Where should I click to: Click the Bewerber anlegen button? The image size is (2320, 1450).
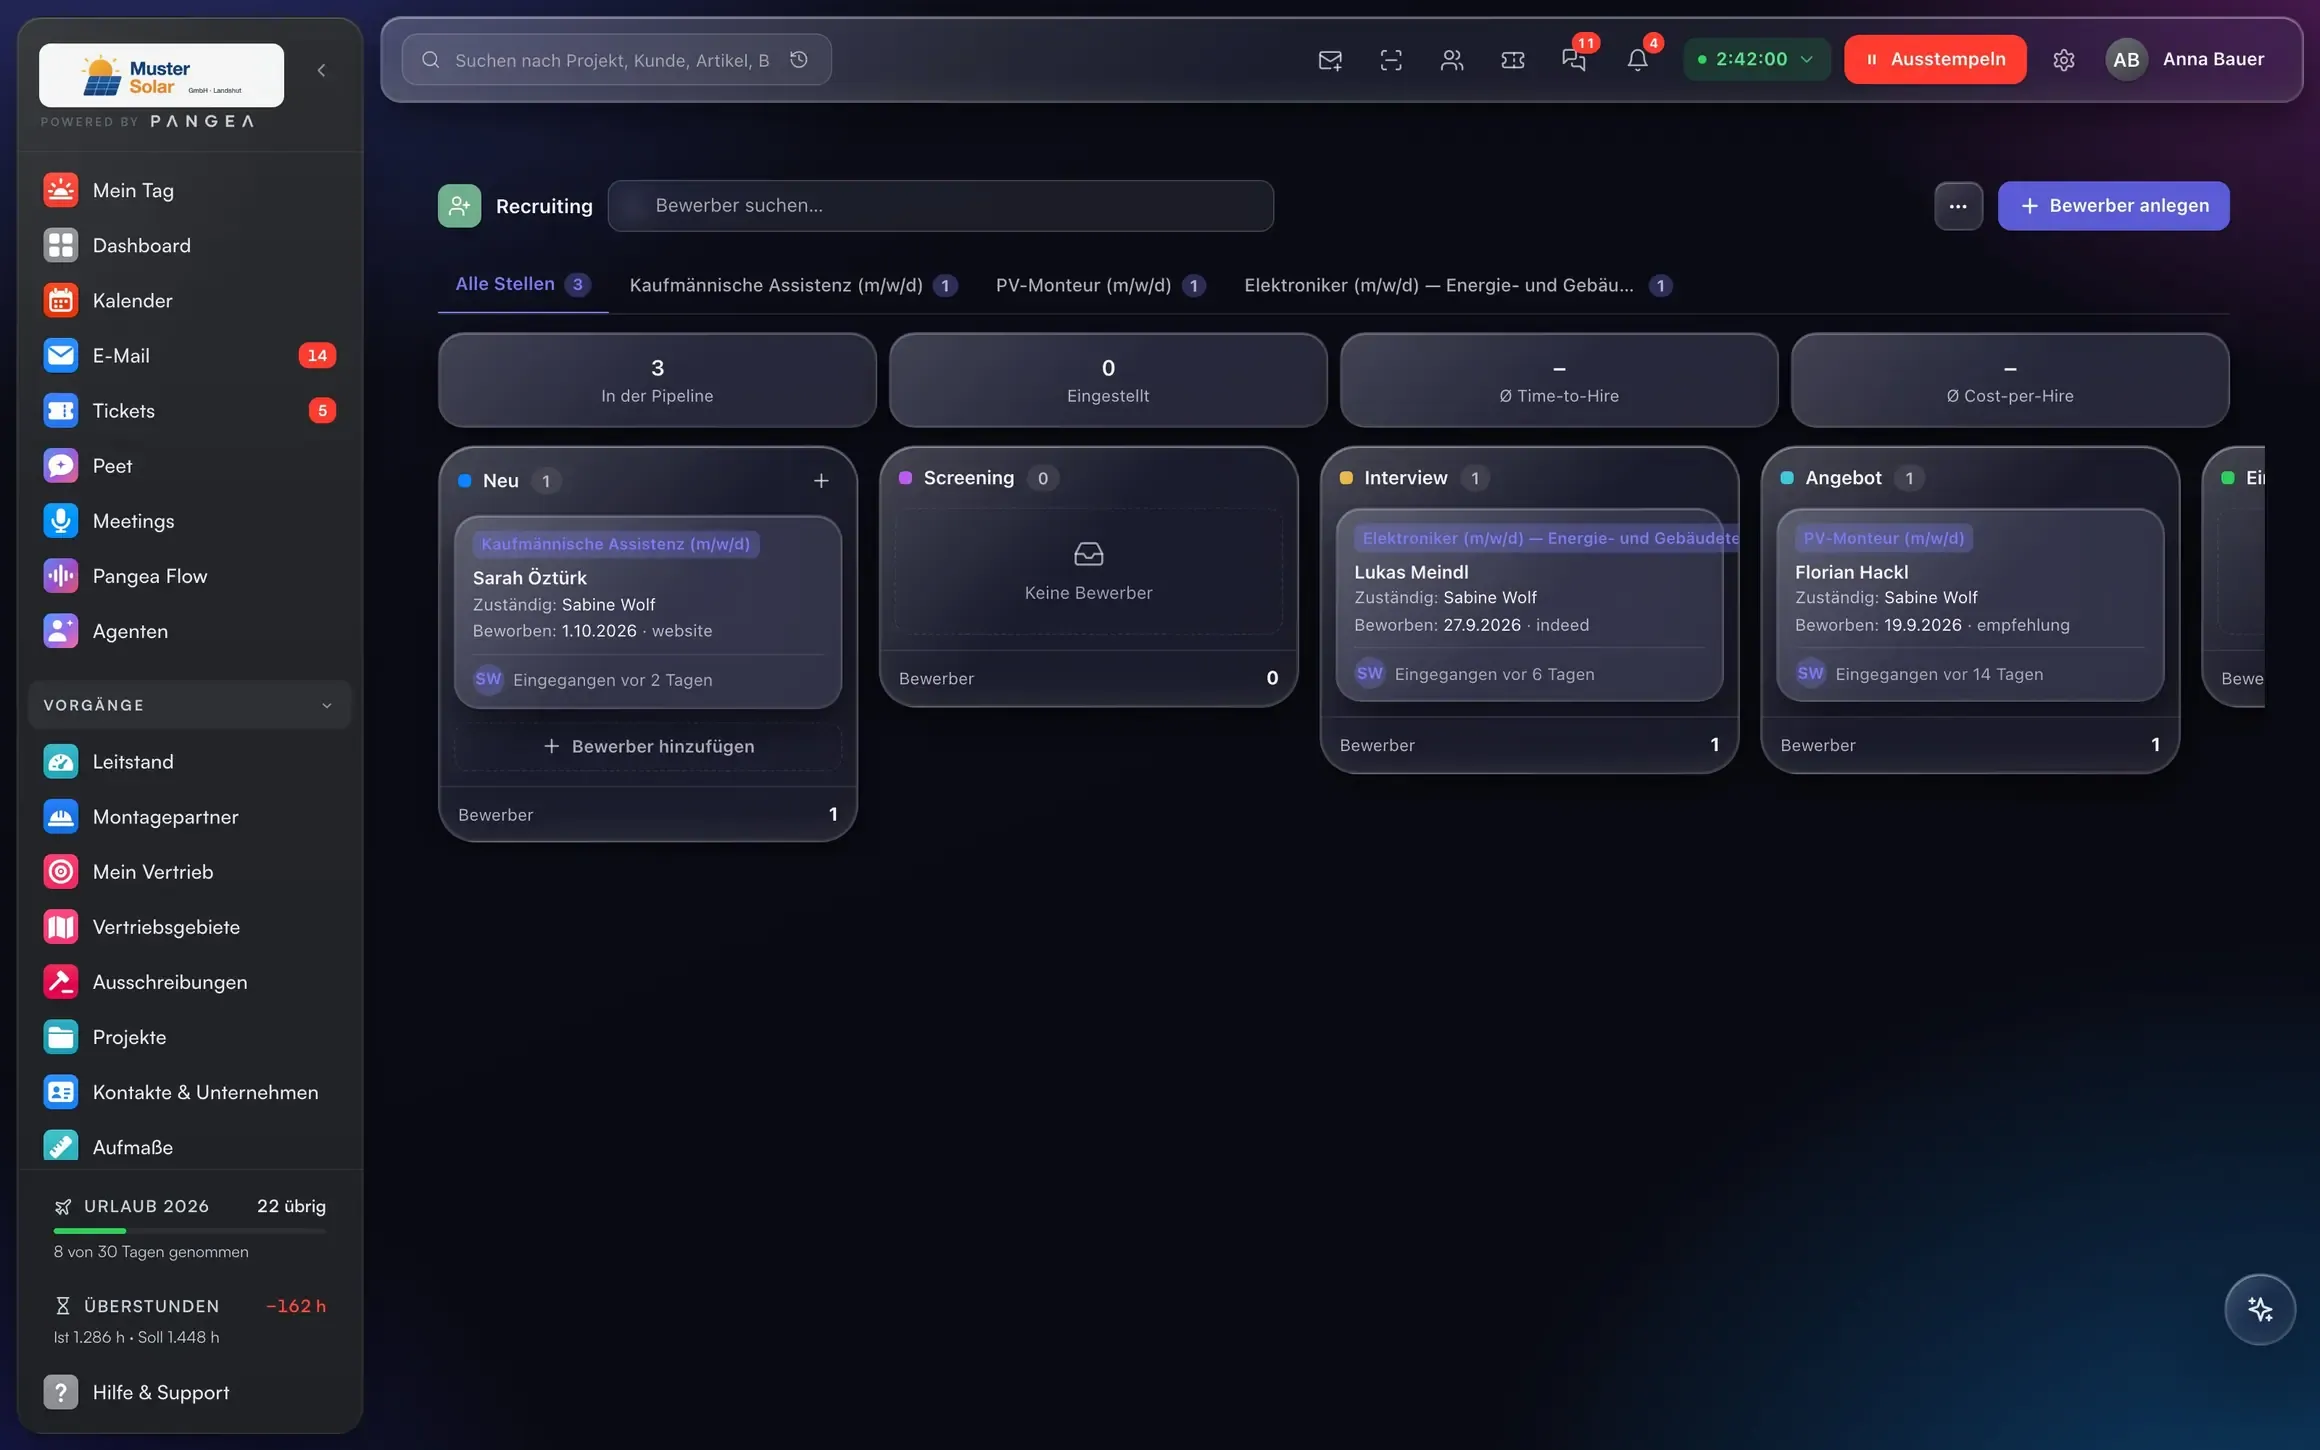point(2113,206)
